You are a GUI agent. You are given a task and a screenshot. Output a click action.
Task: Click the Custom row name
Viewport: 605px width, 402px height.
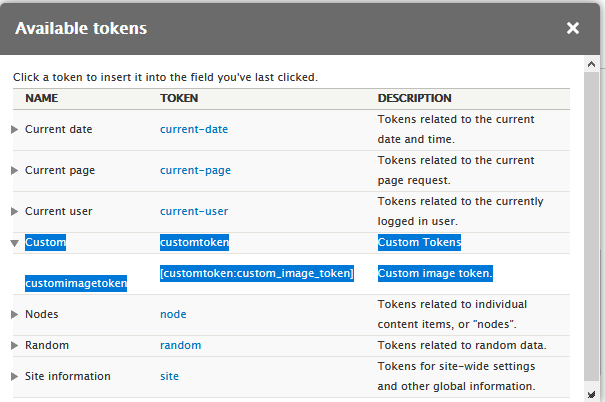(45, 242)
